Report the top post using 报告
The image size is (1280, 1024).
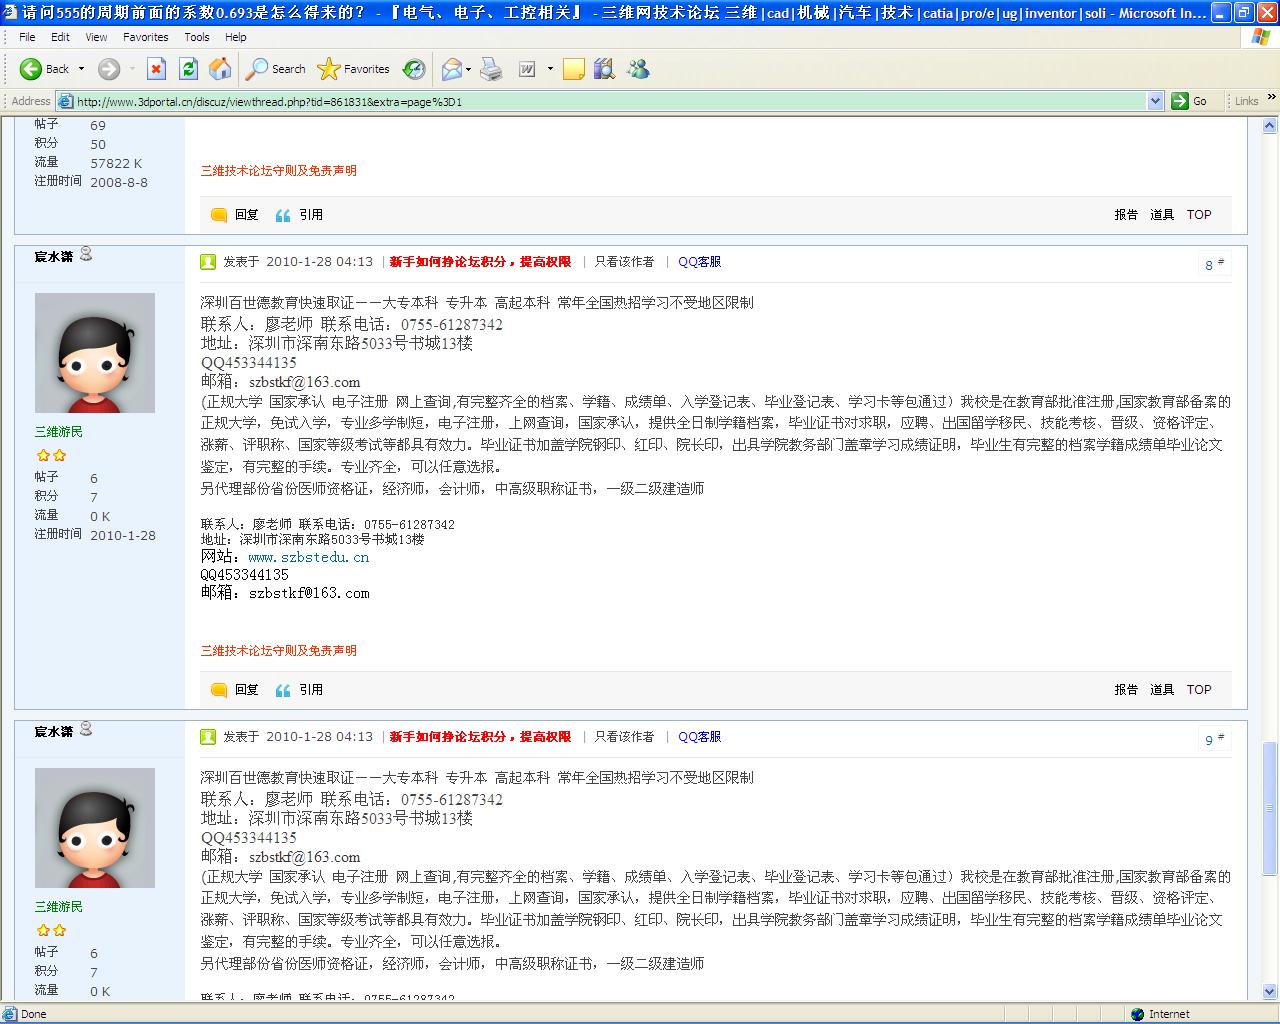[1126, 215]
